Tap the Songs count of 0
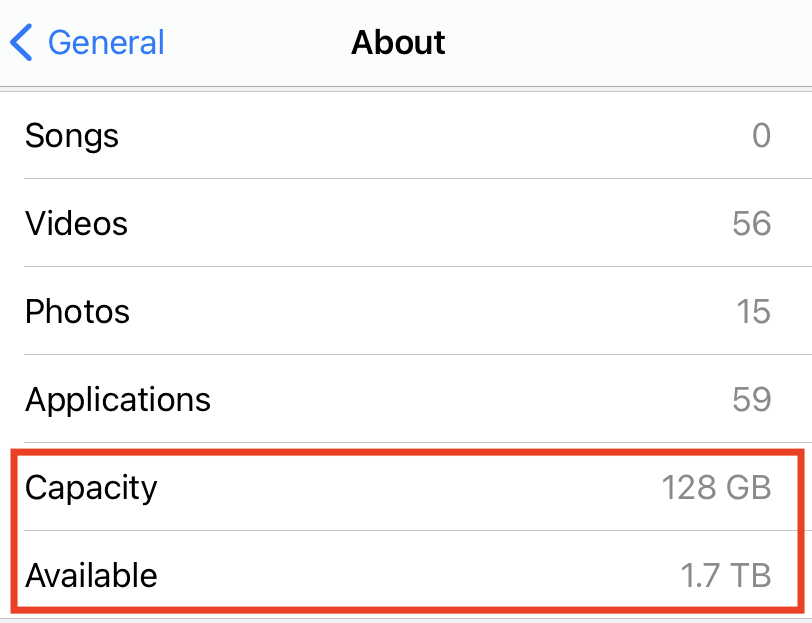 761,136
